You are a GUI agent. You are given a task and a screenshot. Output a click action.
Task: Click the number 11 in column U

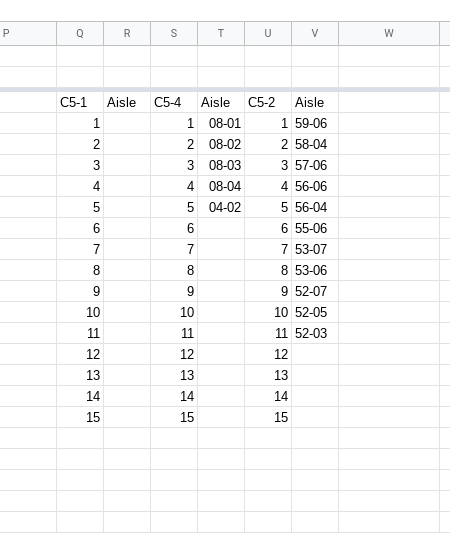tap(268, 333)
